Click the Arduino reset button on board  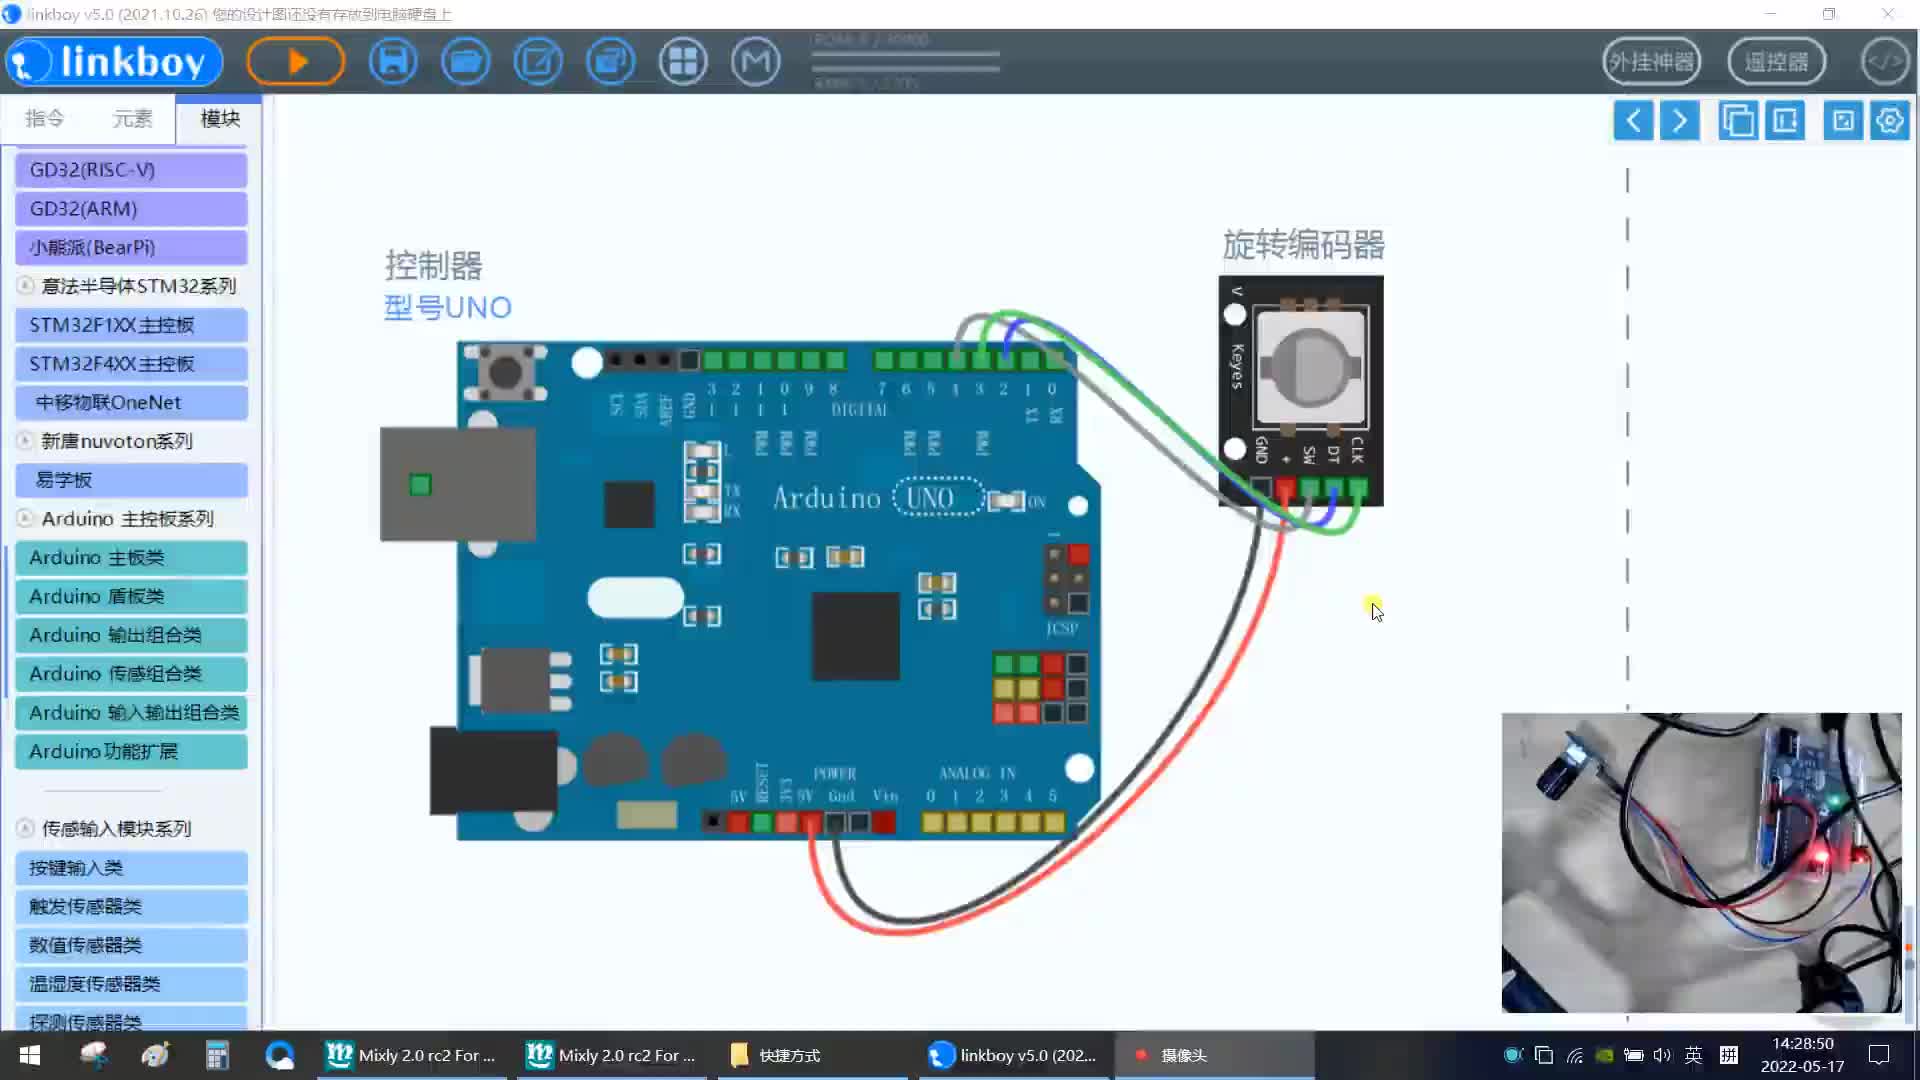[x=505, y=372]
